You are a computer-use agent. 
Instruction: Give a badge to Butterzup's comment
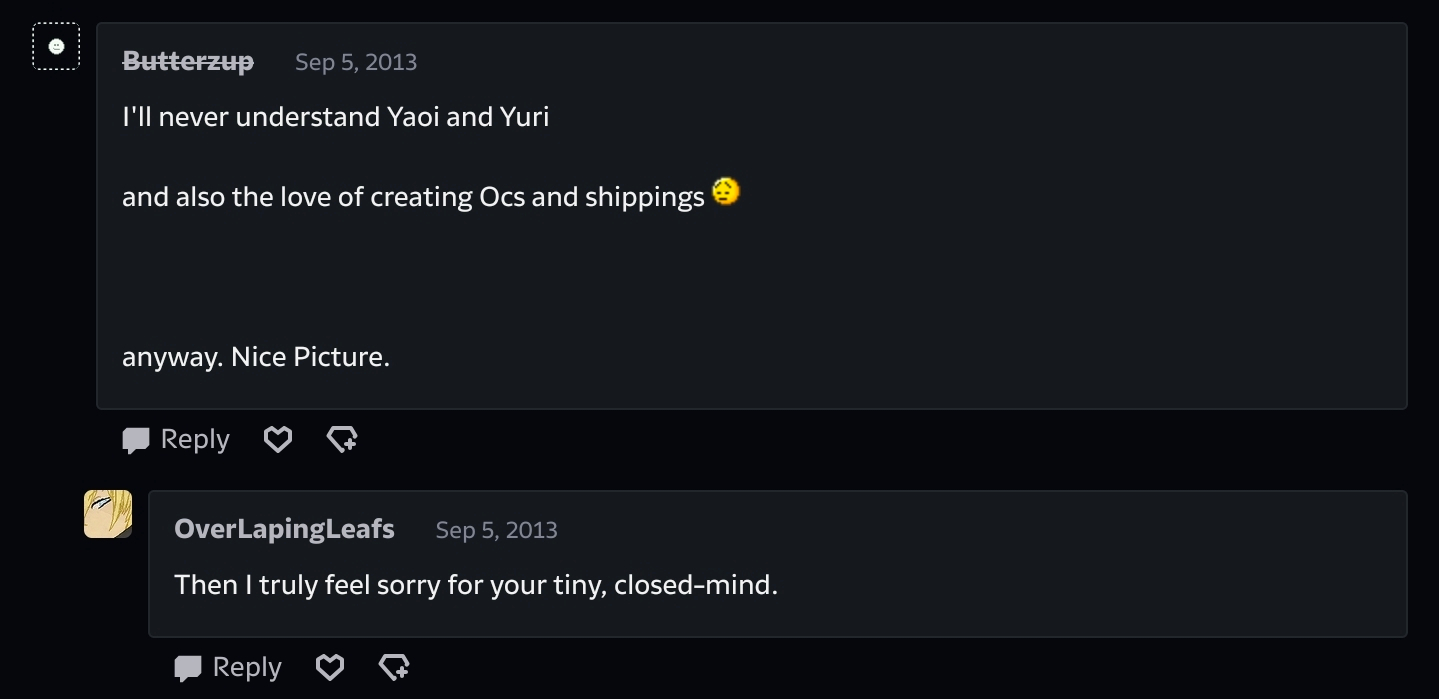(x=342, y=439)
